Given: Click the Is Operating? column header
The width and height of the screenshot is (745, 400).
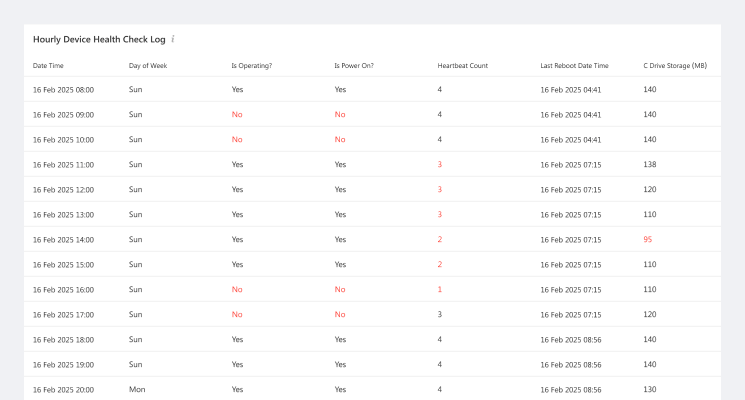Looking at the screenshot, I should pos(251,66).
